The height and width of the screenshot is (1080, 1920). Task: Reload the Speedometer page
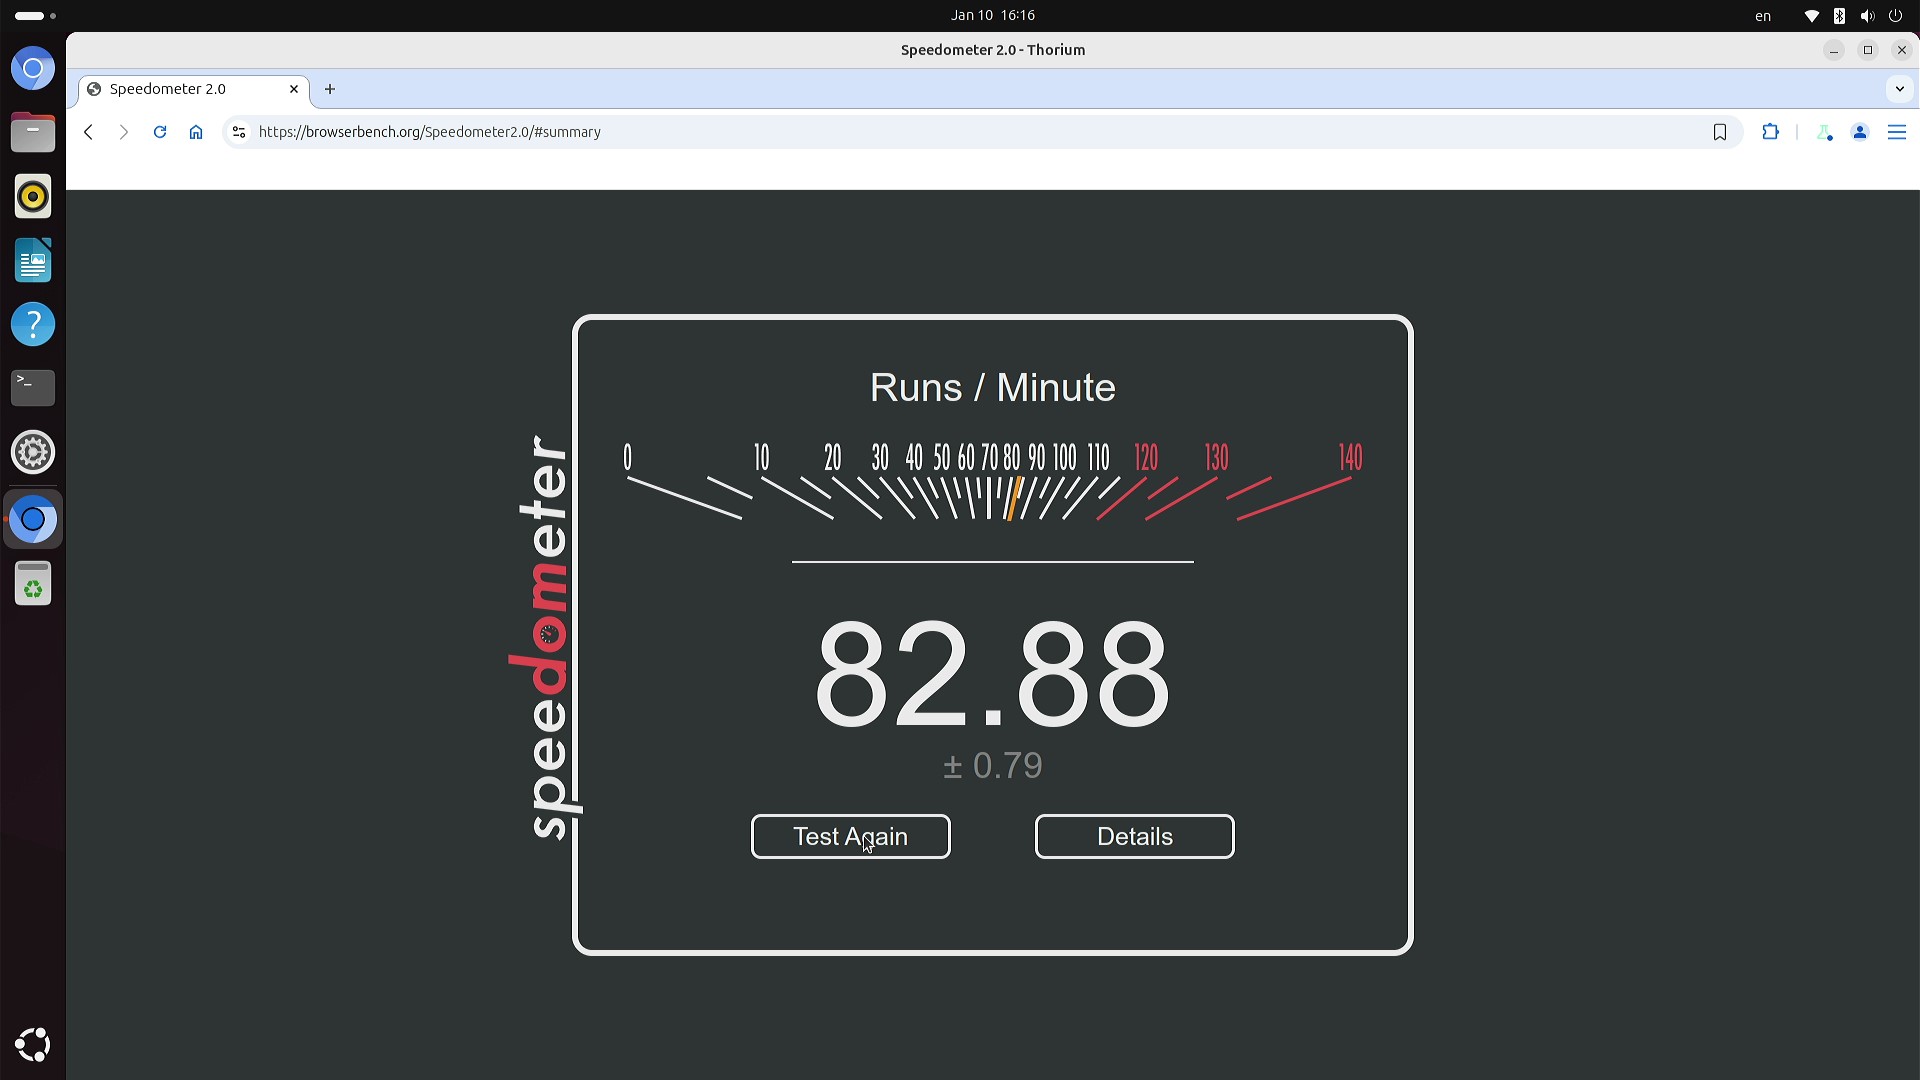tap(160, 132)
